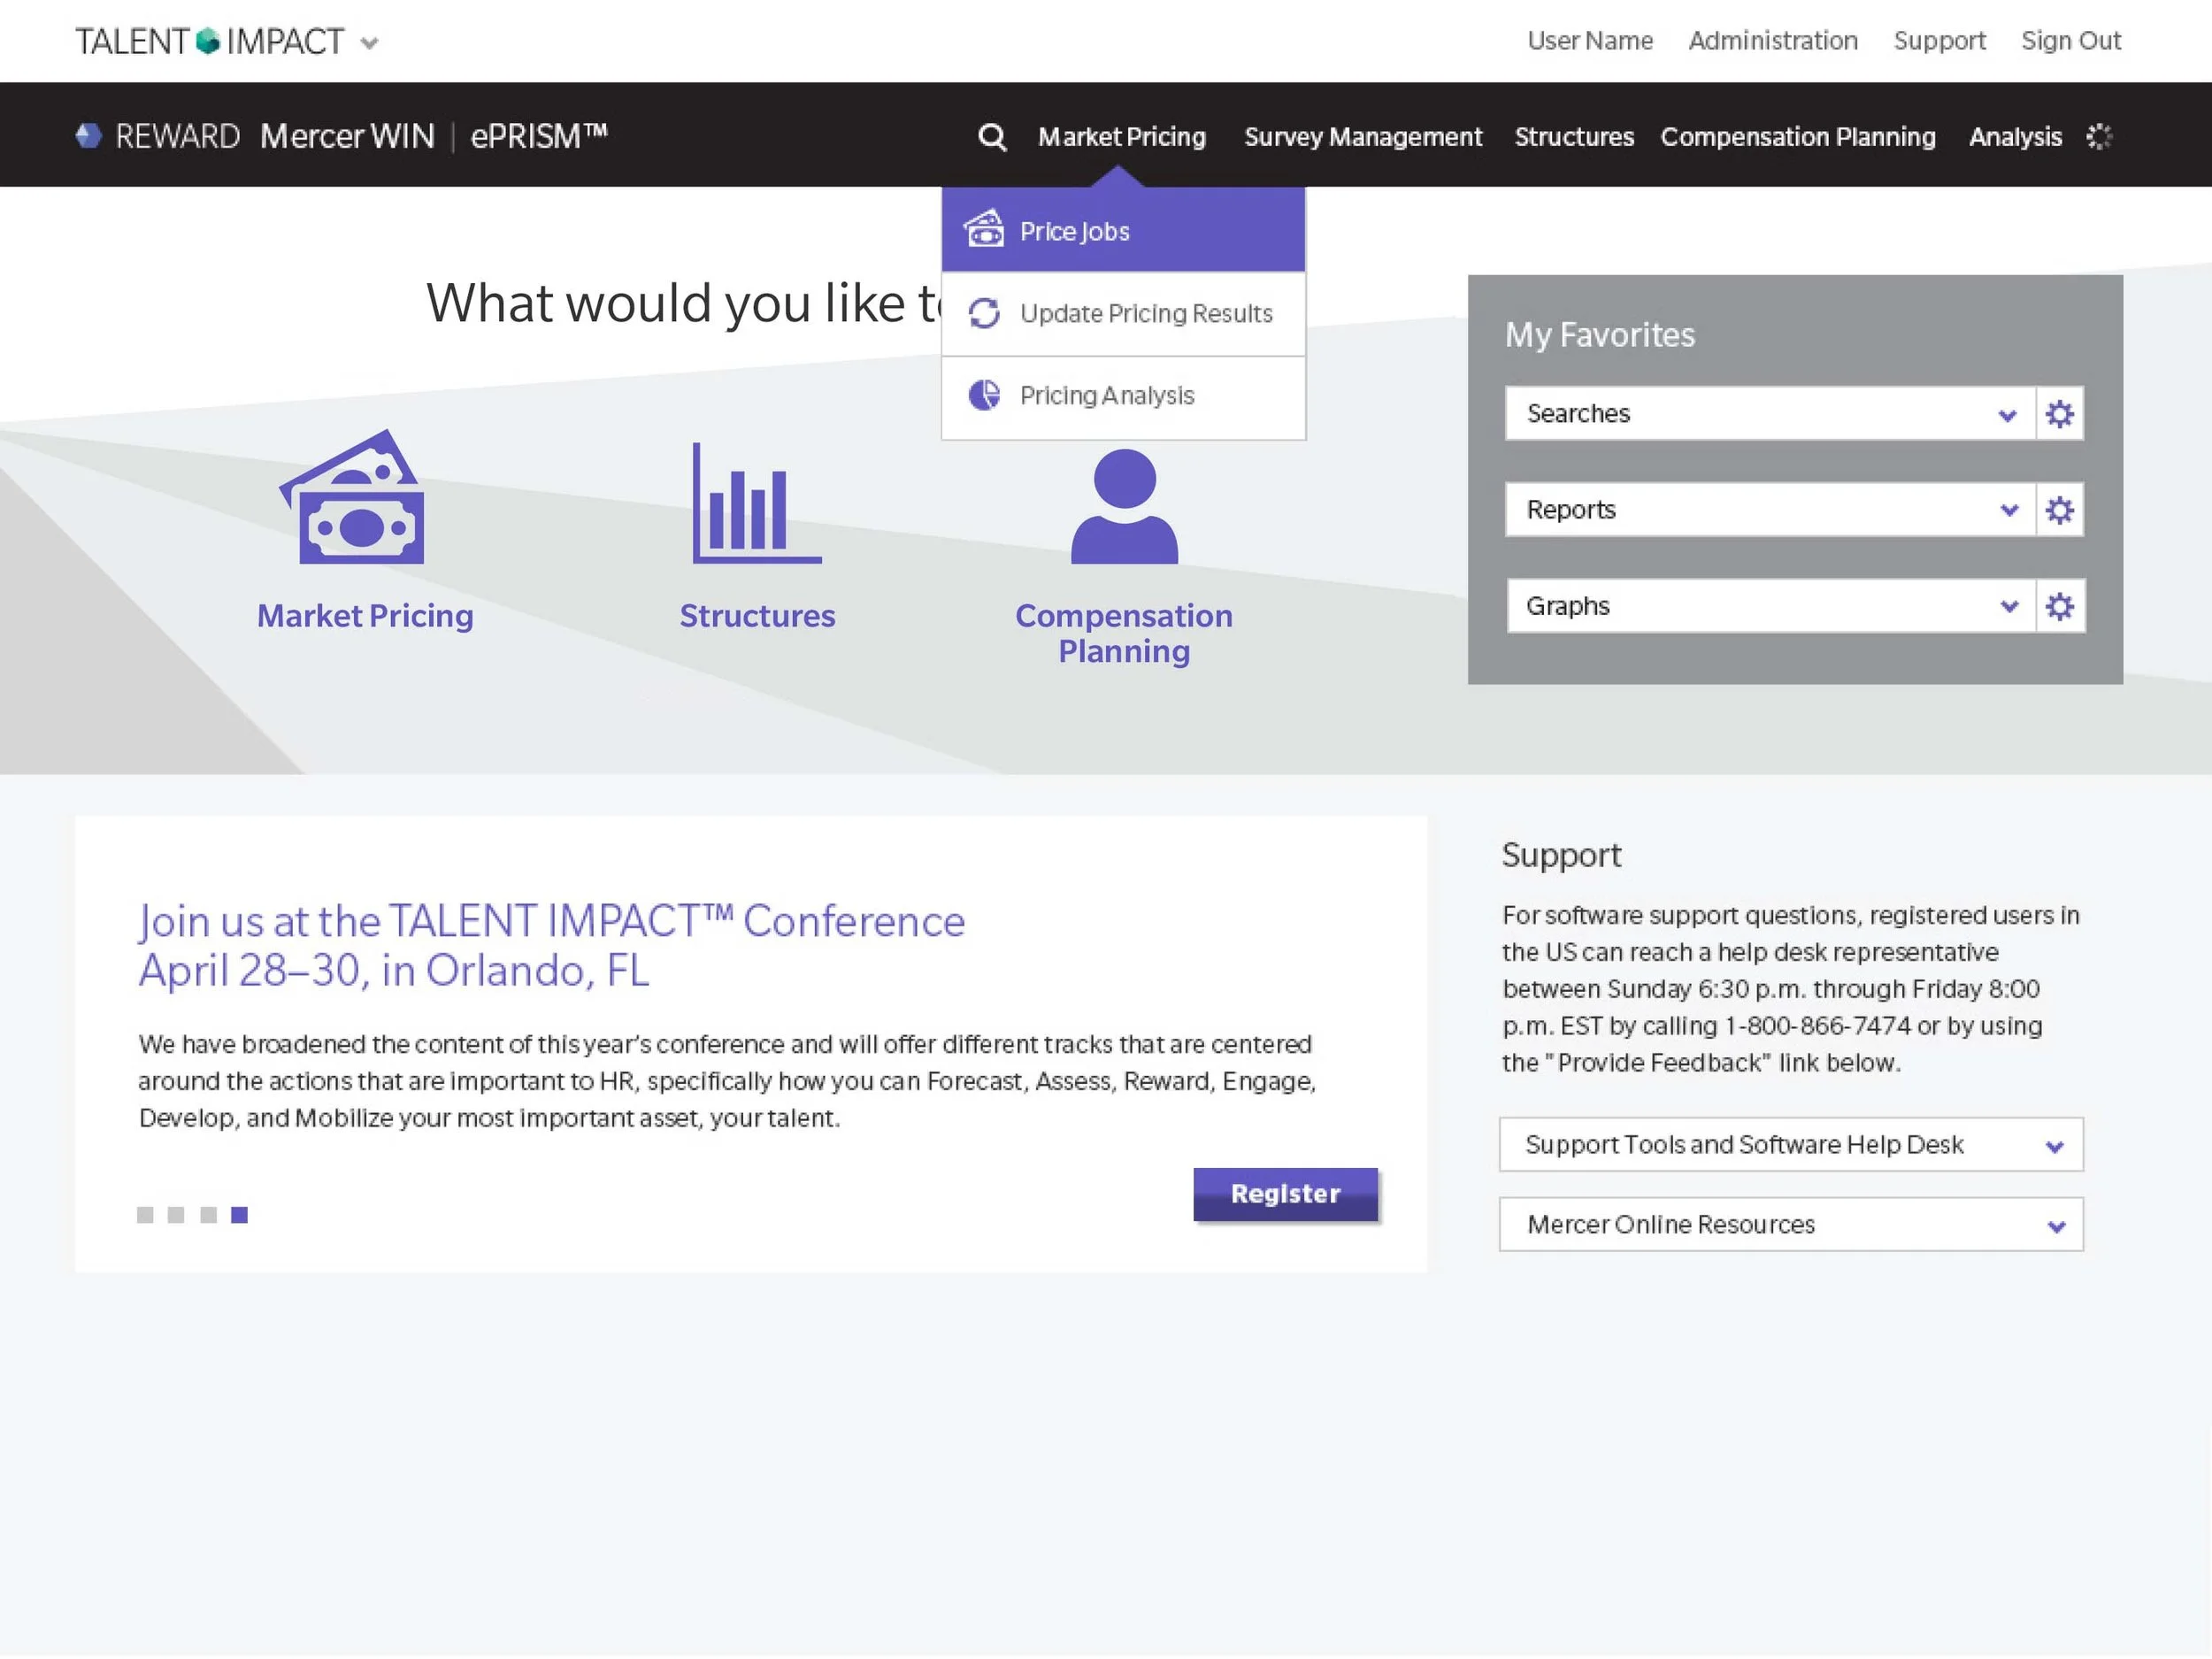Open the Reports favorites dropdown

point(1770,510)
